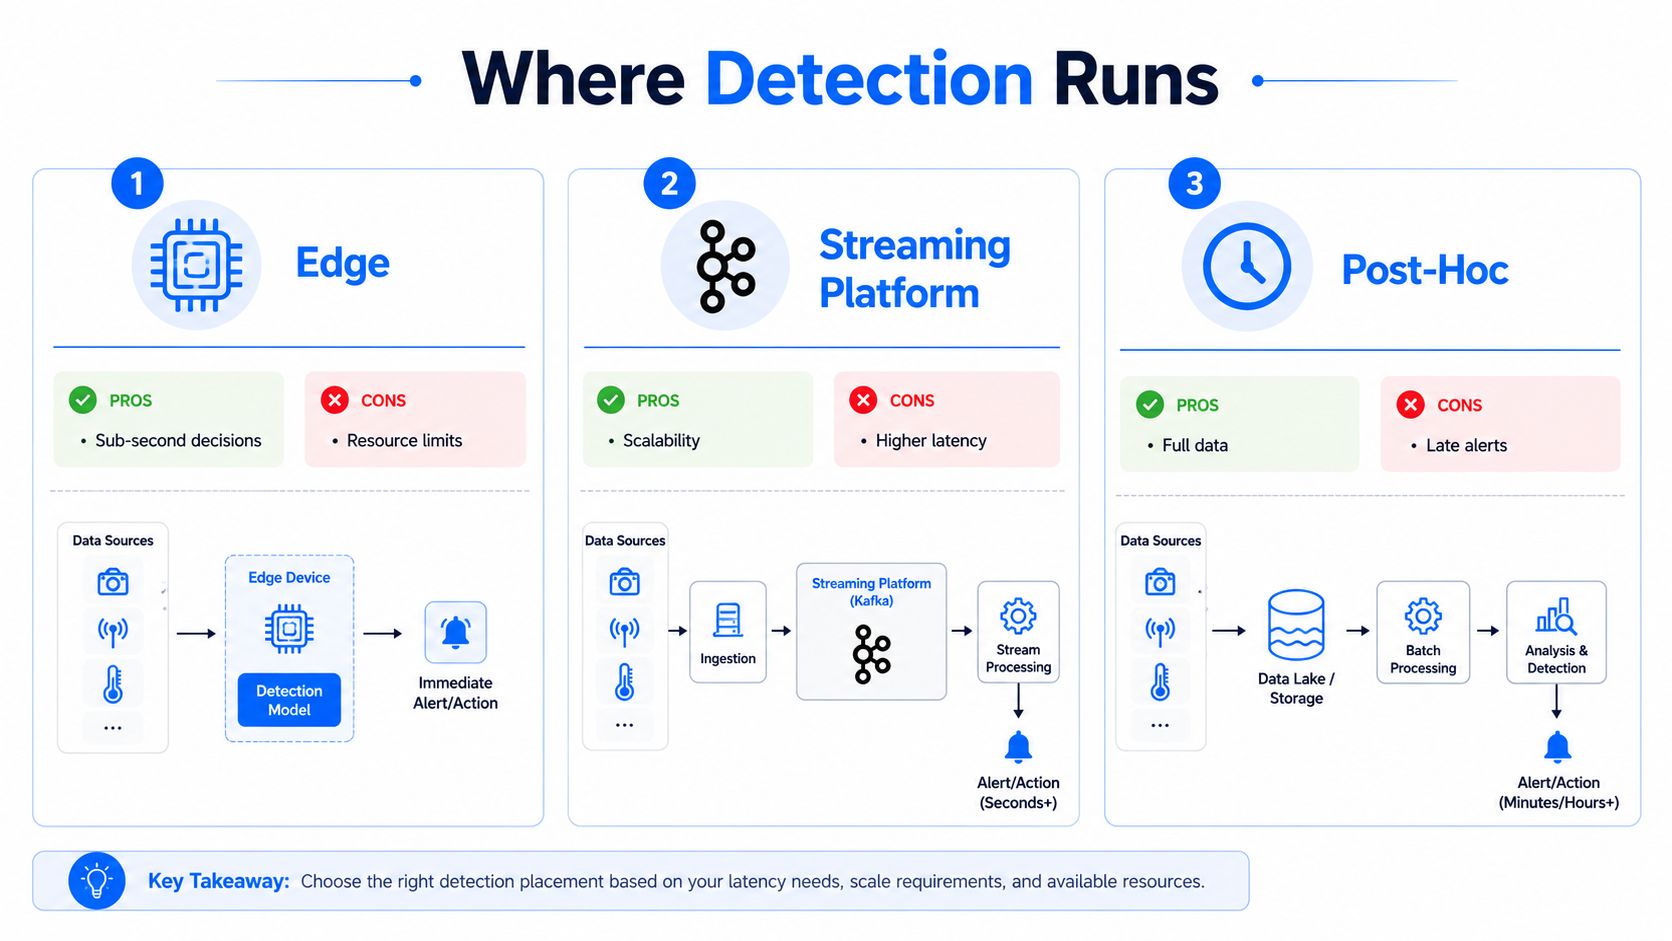Viewport: 1672px width, 941px height.
Task: Click the CONS label in Streaming panel
Action: pos(911,400)
